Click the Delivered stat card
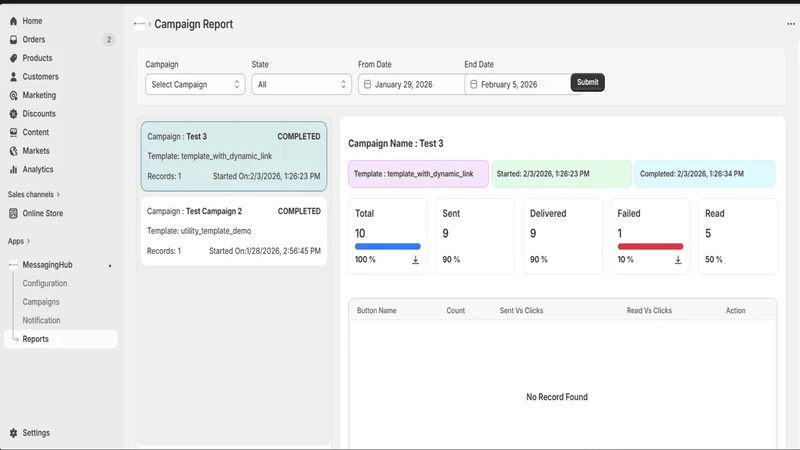 coord(563,236)
